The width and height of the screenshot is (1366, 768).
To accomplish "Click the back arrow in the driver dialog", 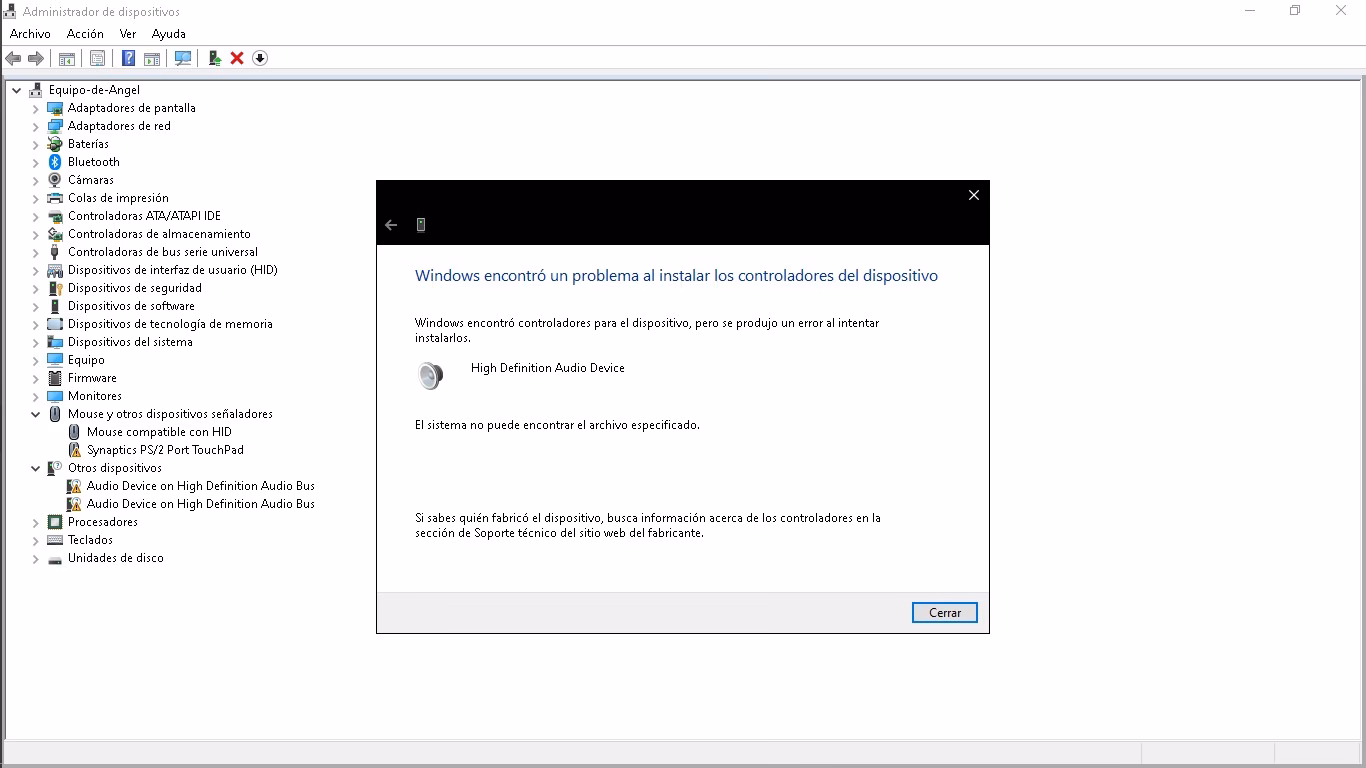I will tap(391, 225).
